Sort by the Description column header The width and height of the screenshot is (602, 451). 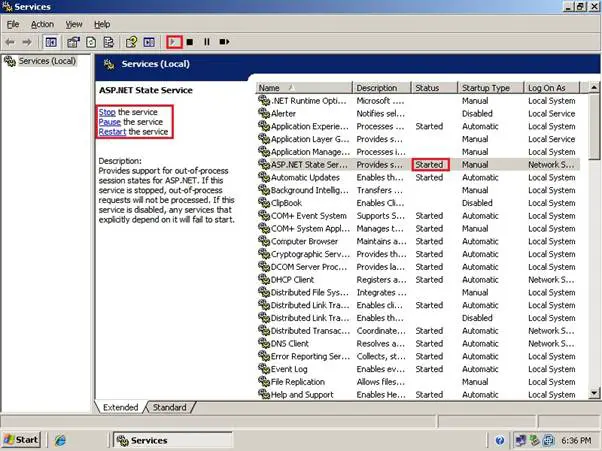coord(382,88)
